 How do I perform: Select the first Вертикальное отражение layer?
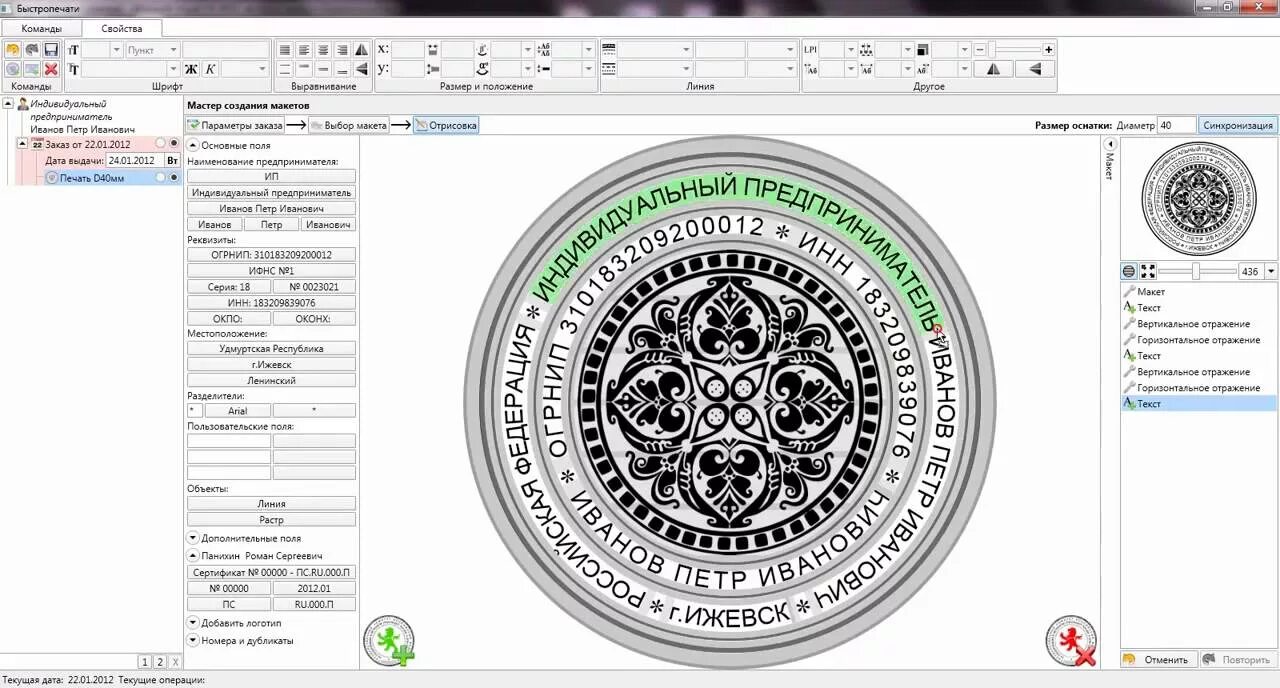click(1198, 324)
